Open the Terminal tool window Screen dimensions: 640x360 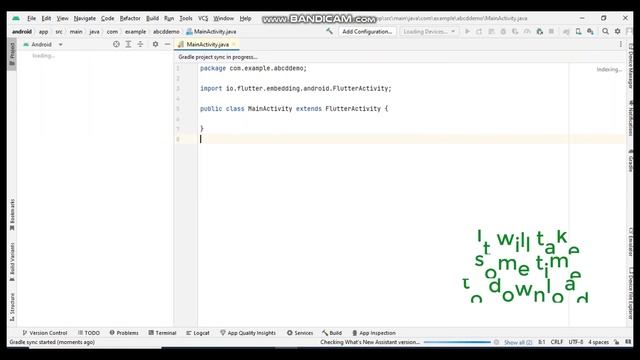(162, 333)
